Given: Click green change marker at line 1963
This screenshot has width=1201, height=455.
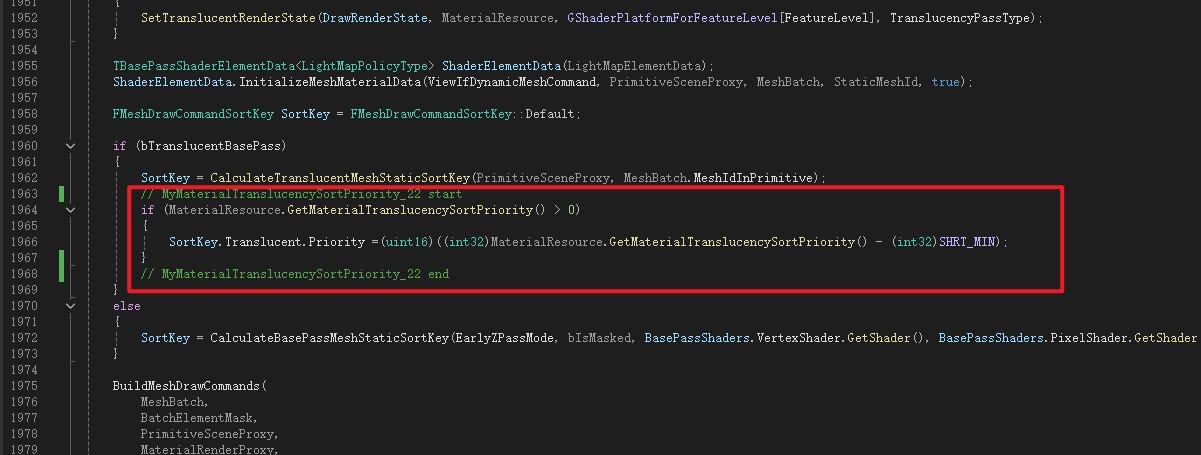Looking at the screenshot, I should pos(62,194).
